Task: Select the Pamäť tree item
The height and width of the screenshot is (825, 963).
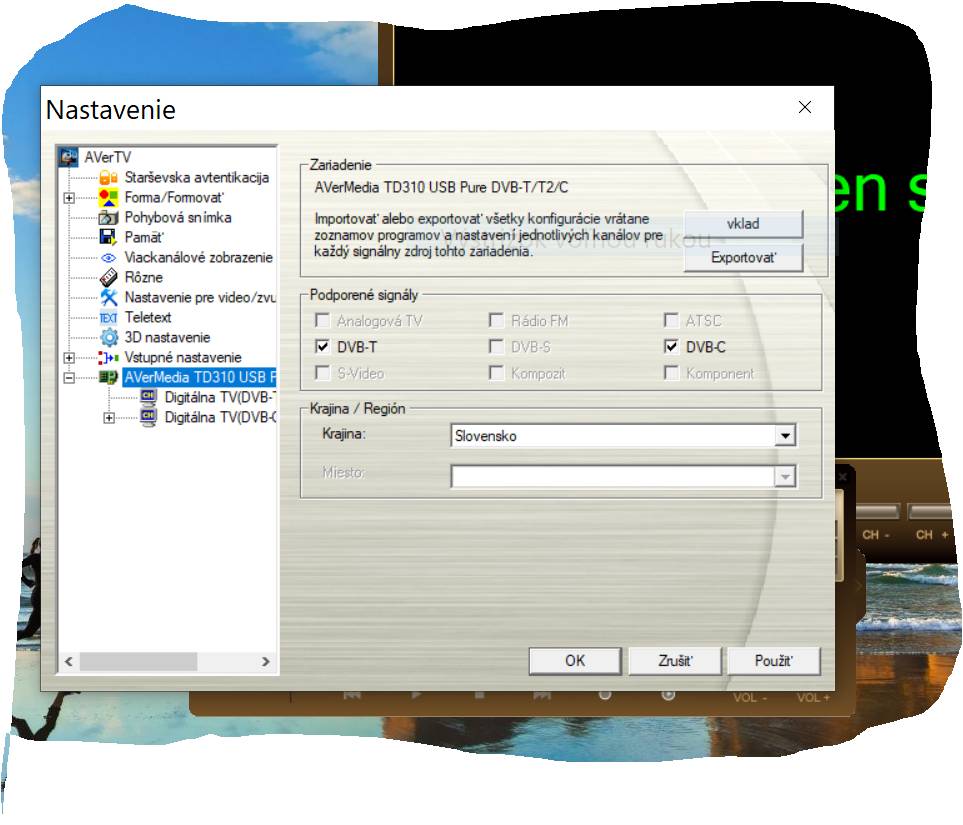Action: tap(144, 238)
